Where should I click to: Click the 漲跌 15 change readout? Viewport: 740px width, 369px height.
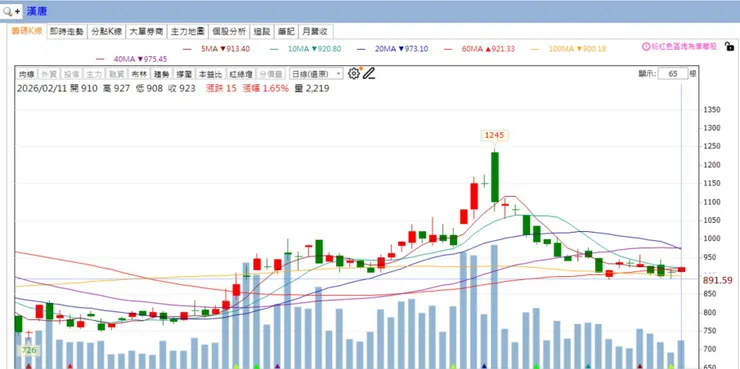(x=221, y=88)
